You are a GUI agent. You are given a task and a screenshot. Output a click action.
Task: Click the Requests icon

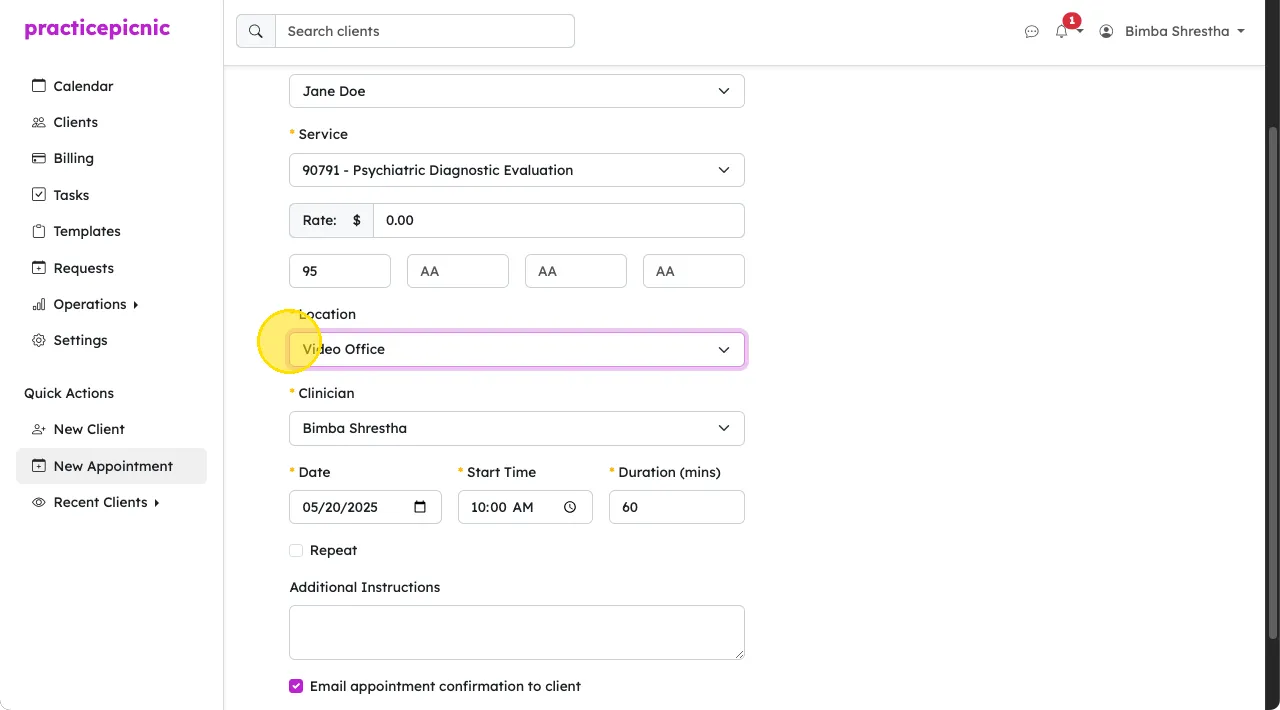point(39,268)
